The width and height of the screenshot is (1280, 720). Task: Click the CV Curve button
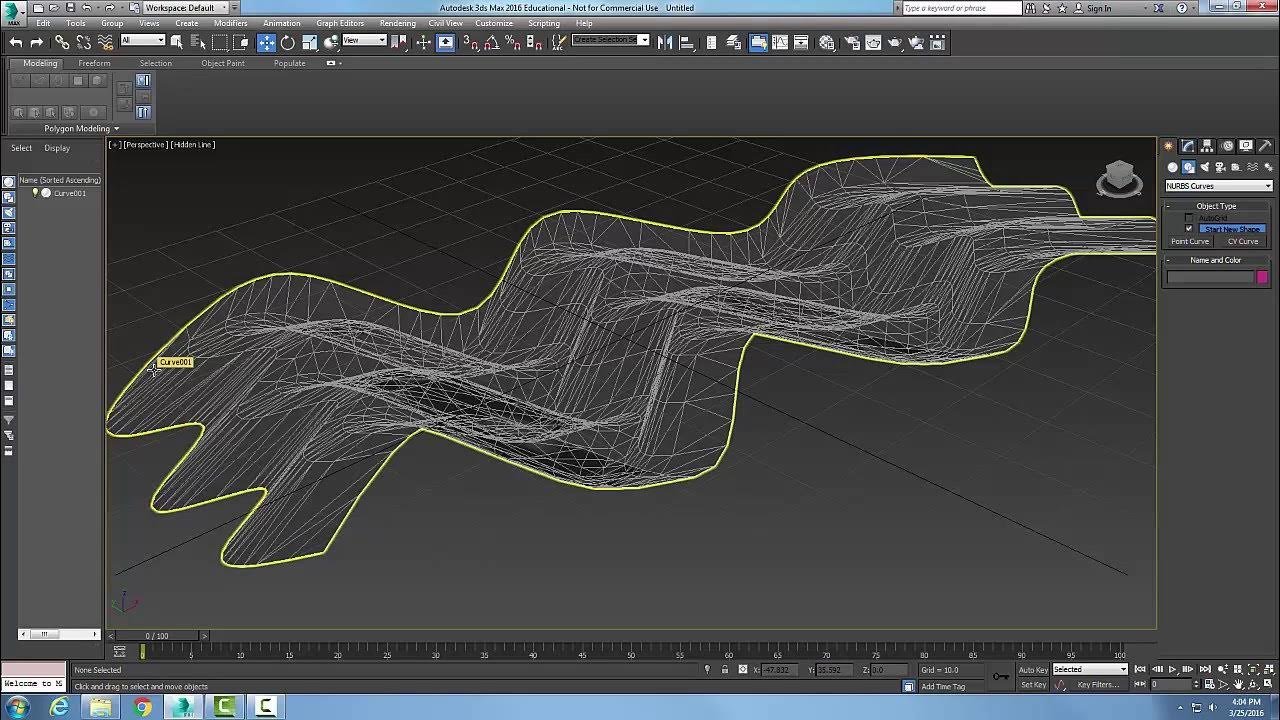coord(1243,241)
